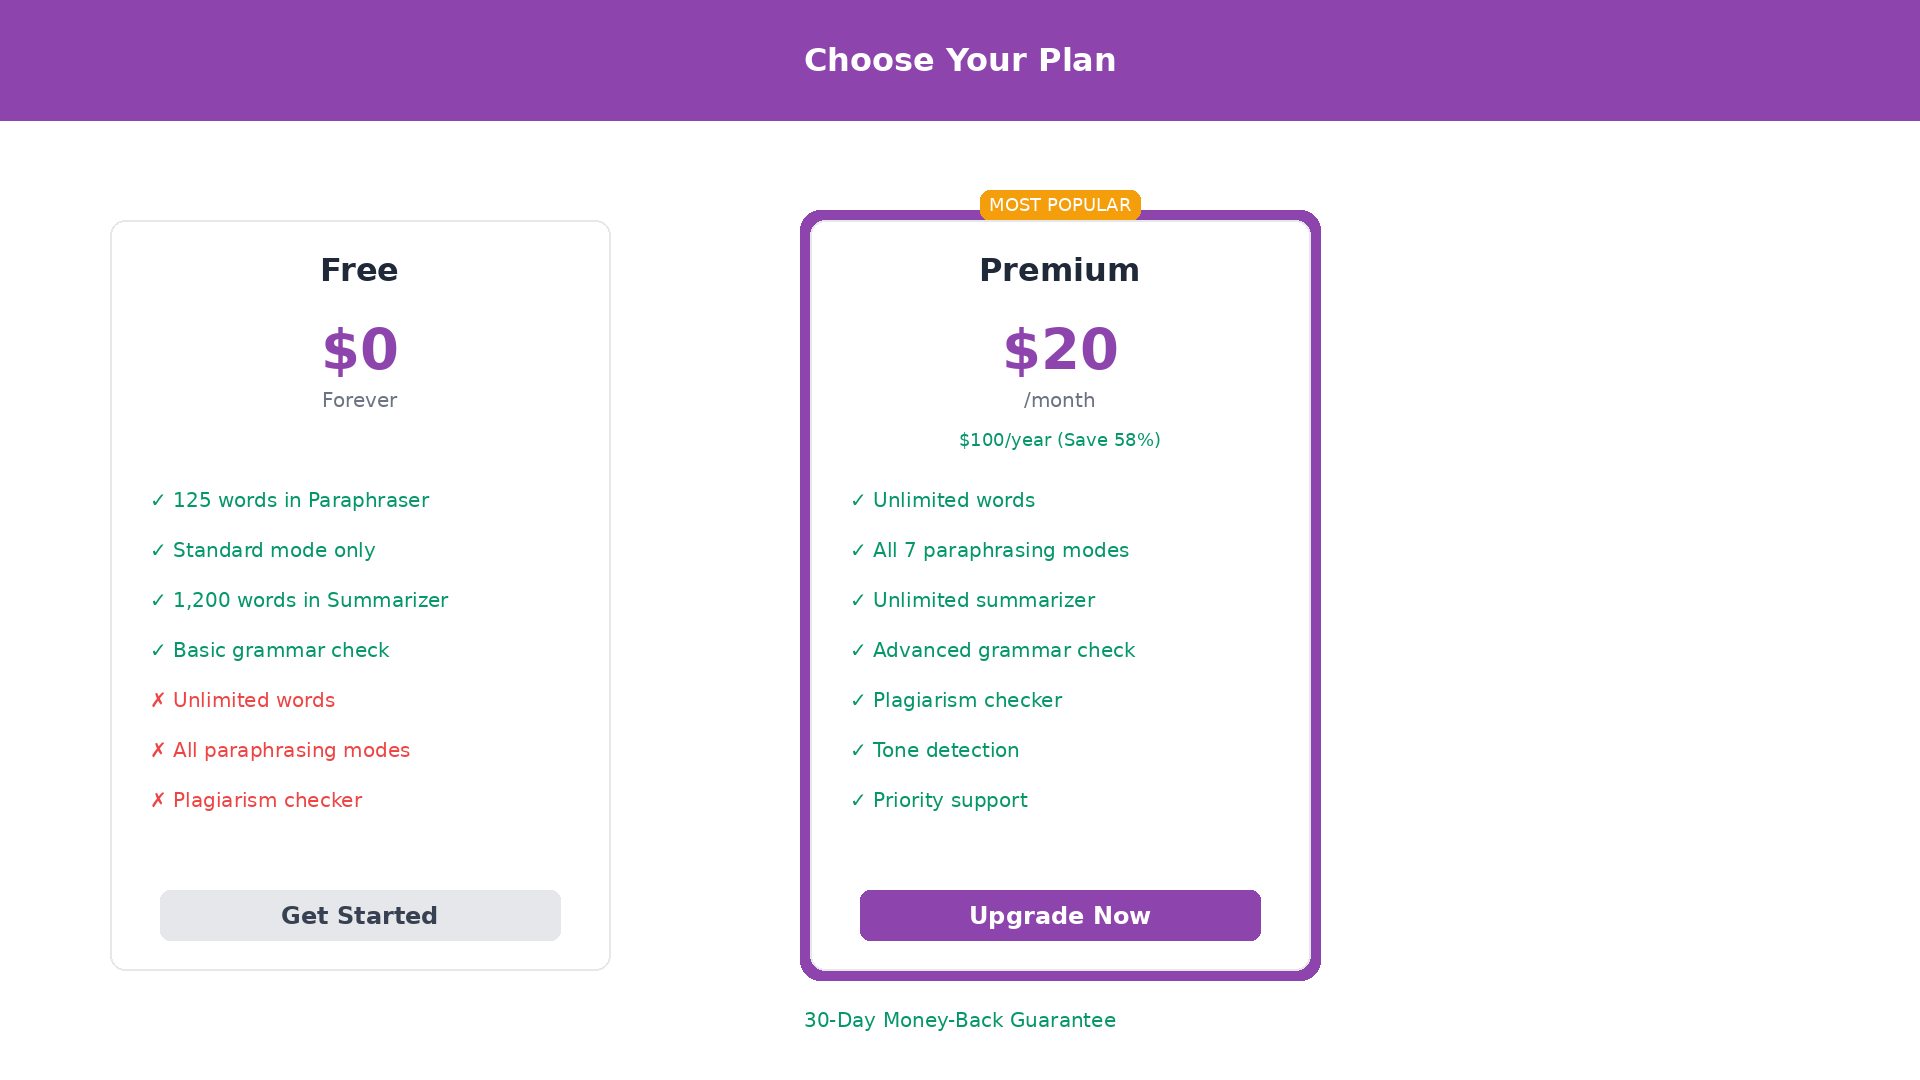
Task: Click the checkmark beside Priority support
Action: 858,800
